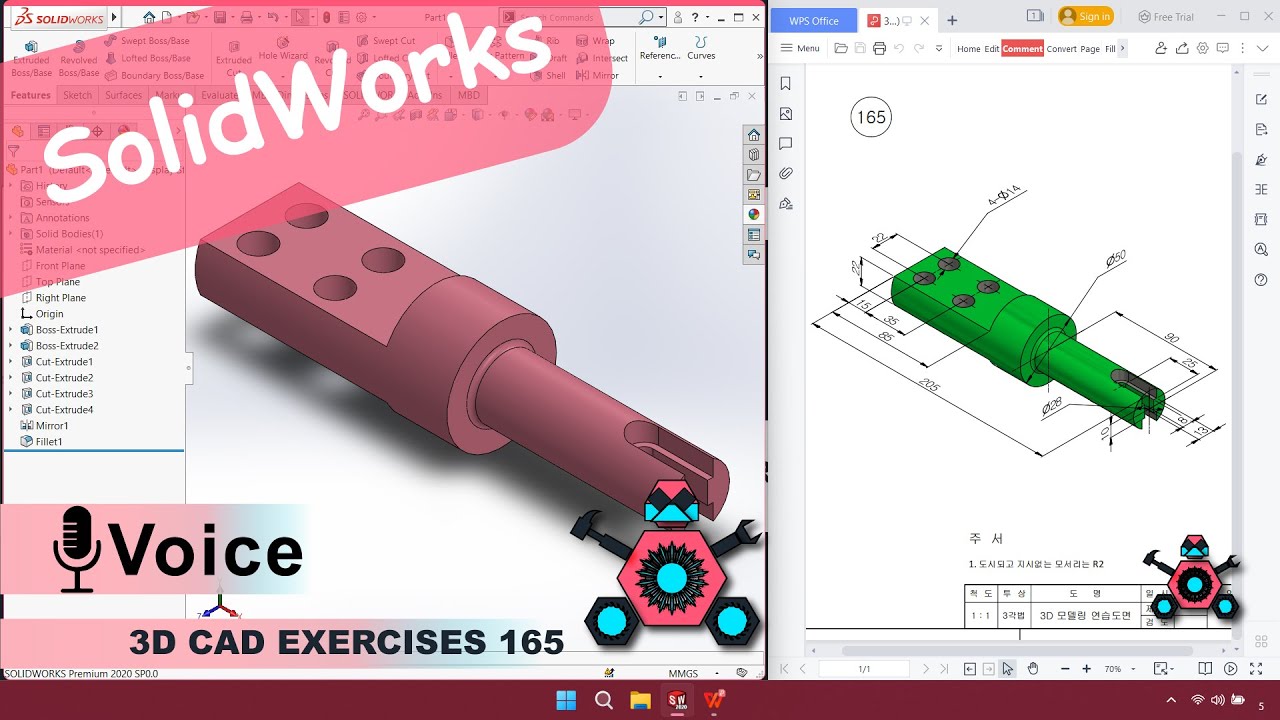
Task: Select the Cut-Extrude4 feature
Action: 56,409
